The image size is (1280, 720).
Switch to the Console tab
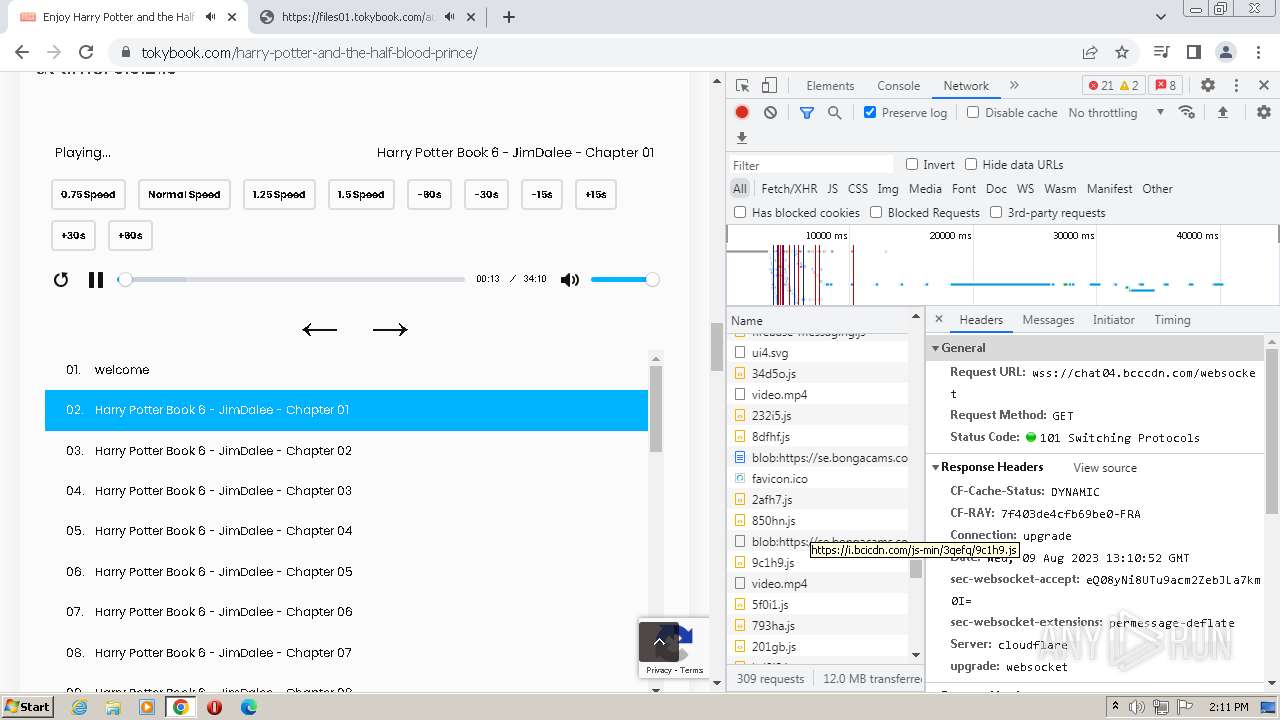898,86
